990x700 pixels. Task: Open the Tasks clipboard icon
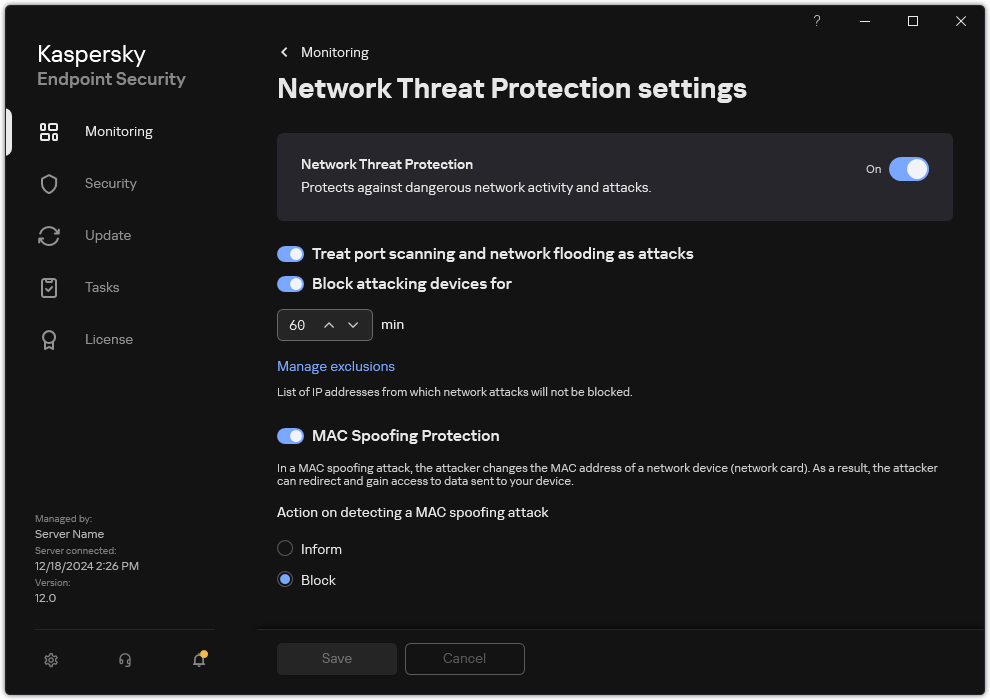point(48,287)
